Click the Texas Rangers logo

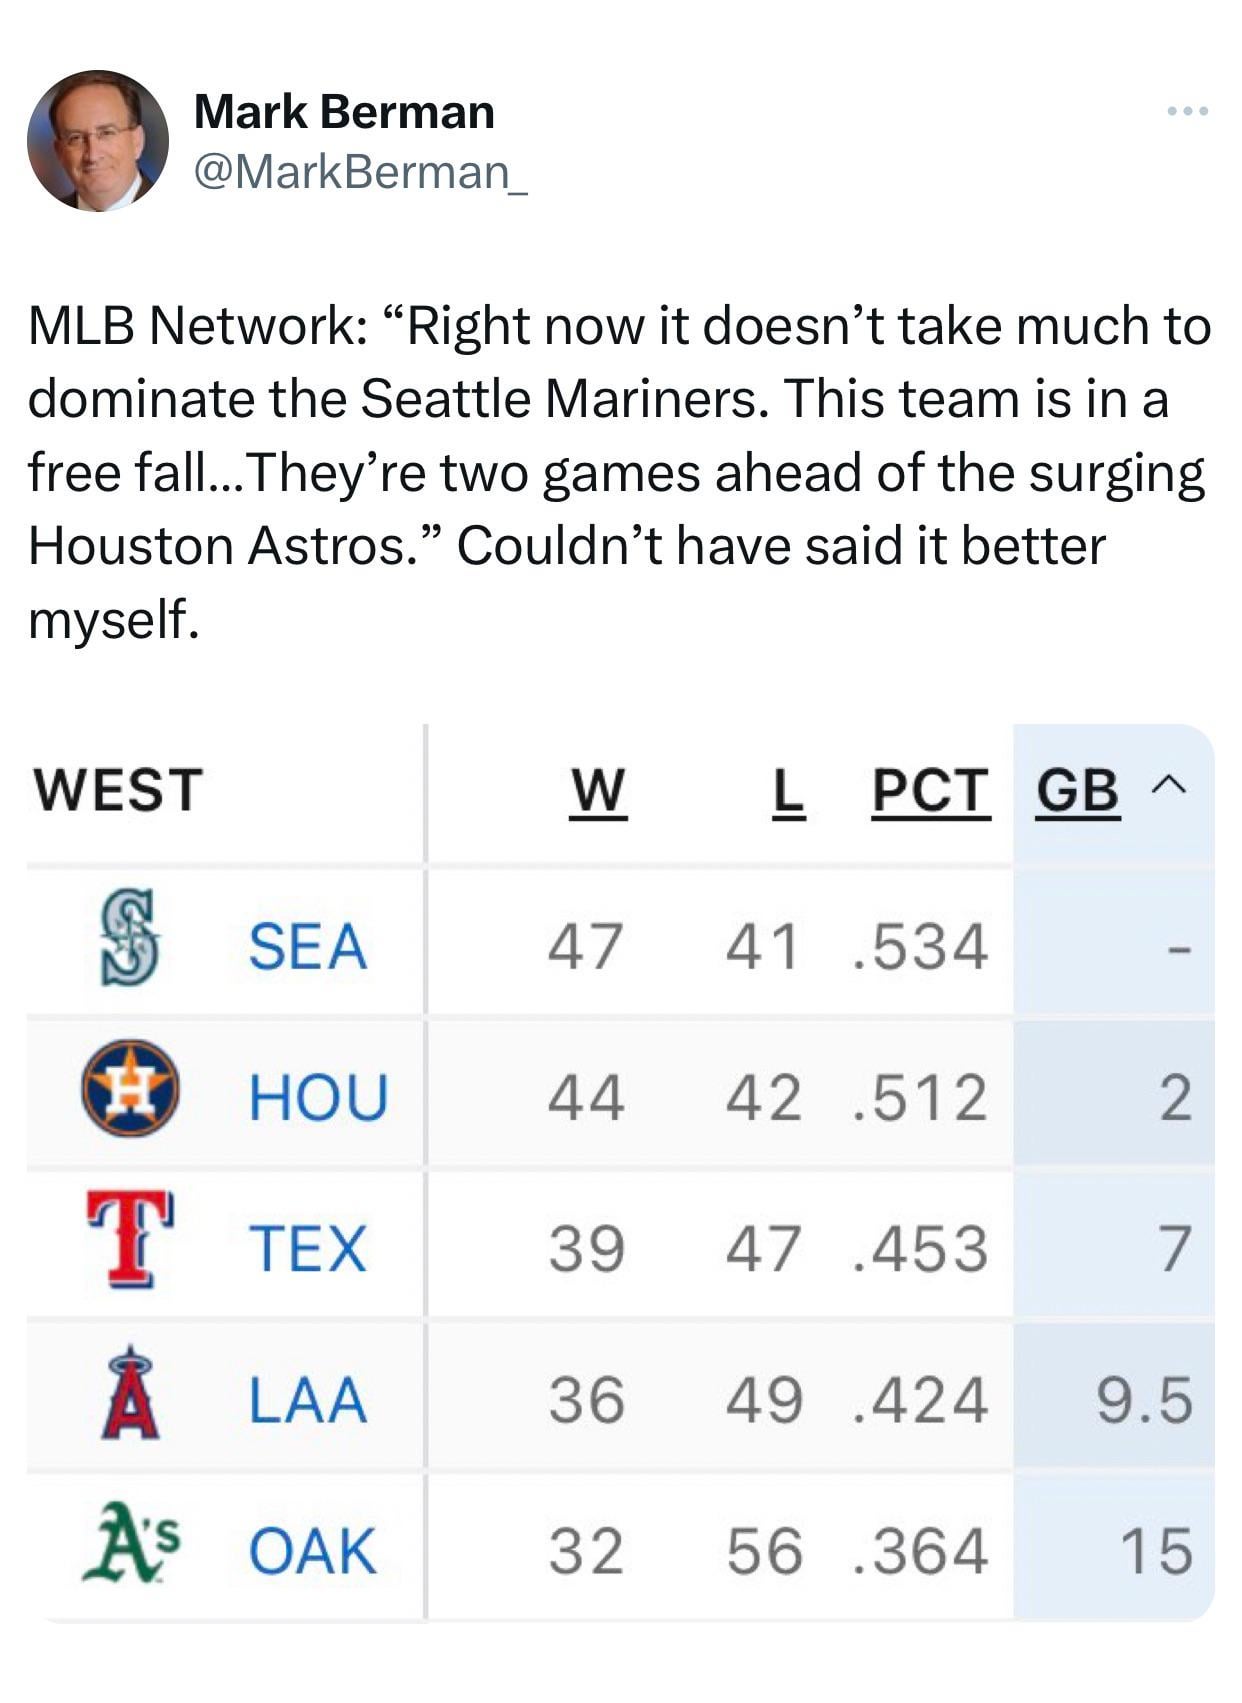130,1240
